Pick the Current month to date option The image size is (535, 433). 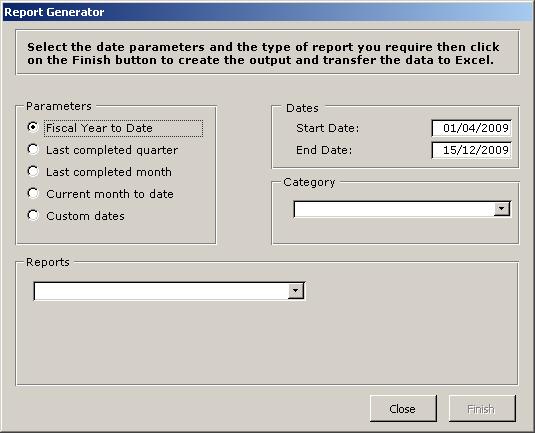click(33, 193)
